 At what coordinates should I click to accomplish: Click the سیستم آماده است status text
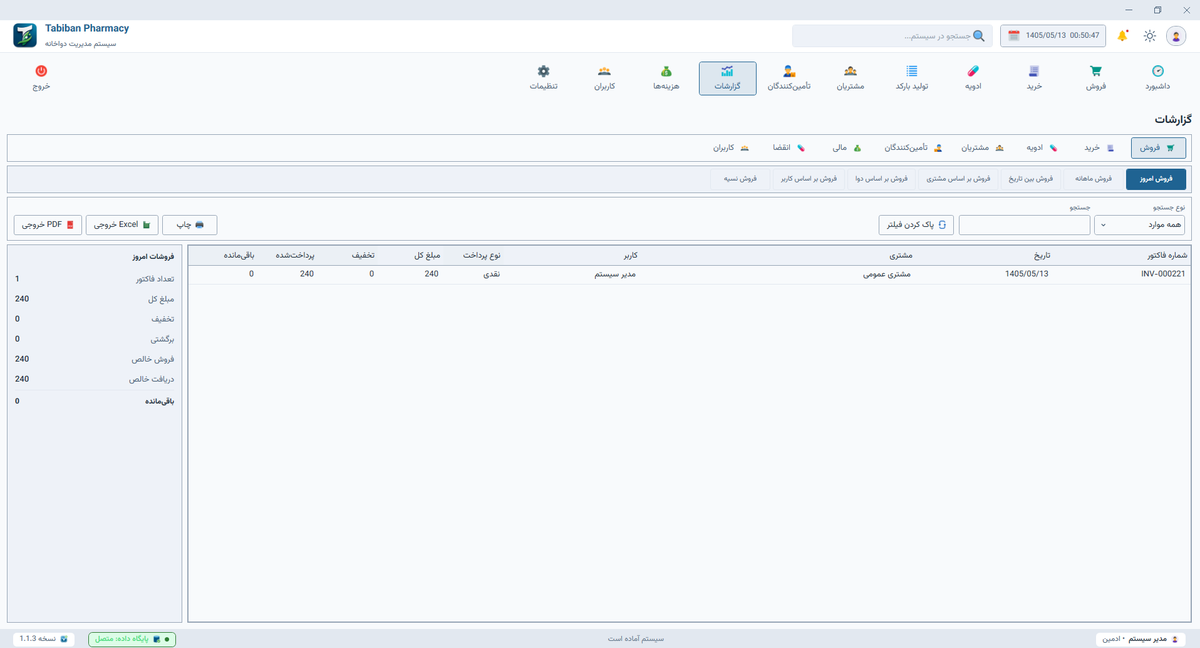coord(636,638)
